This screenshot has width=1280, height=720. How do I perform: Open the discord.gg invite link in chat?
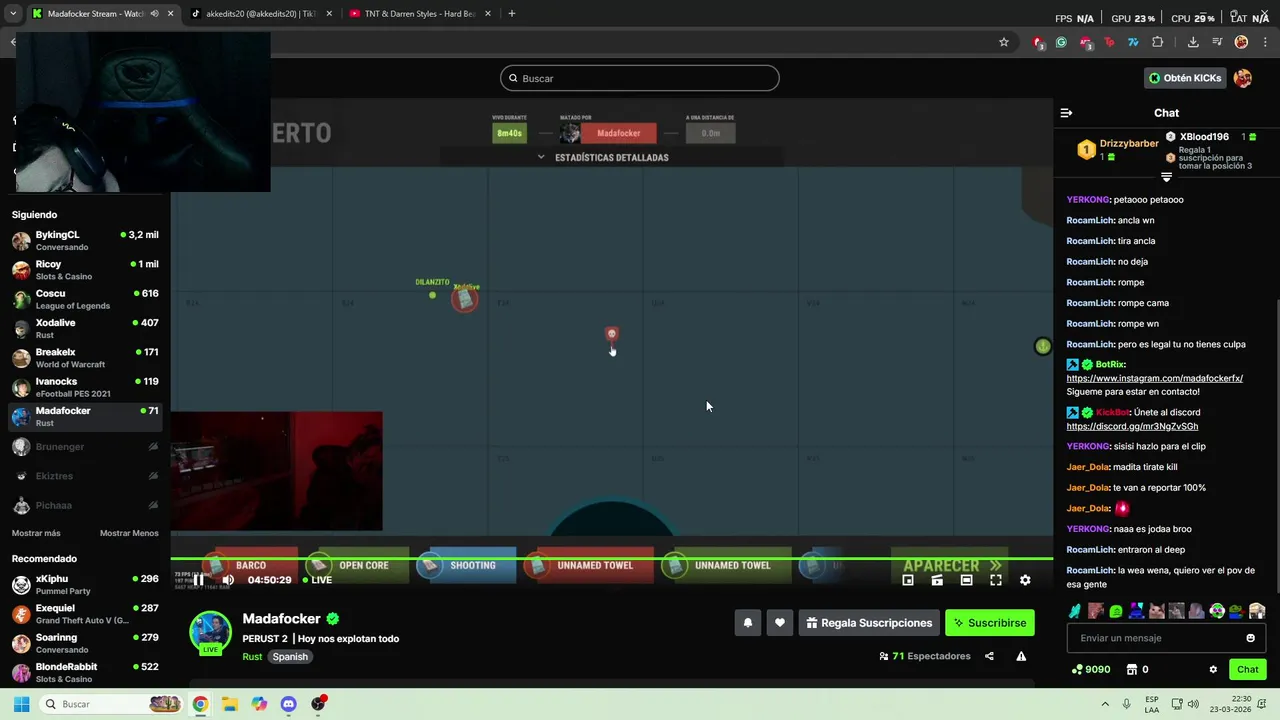click(1132, 426)
